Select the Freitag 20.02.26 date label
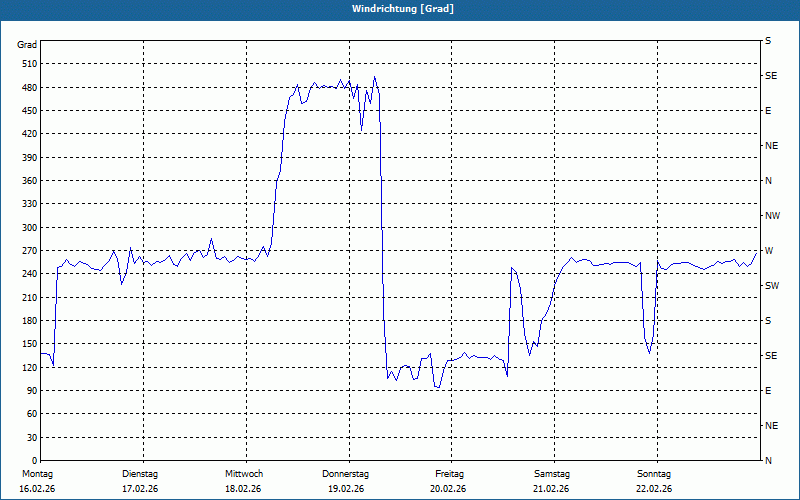The width and height of the screenshot is (800, 500). (x=449, y=481)
